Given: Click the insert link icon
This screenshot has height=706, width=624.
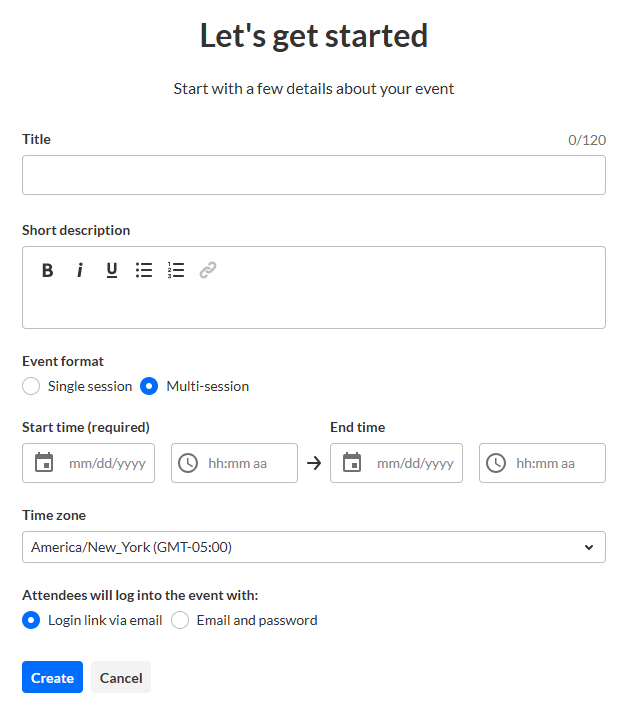Looking at the screenshot, I should coord(208,270).
